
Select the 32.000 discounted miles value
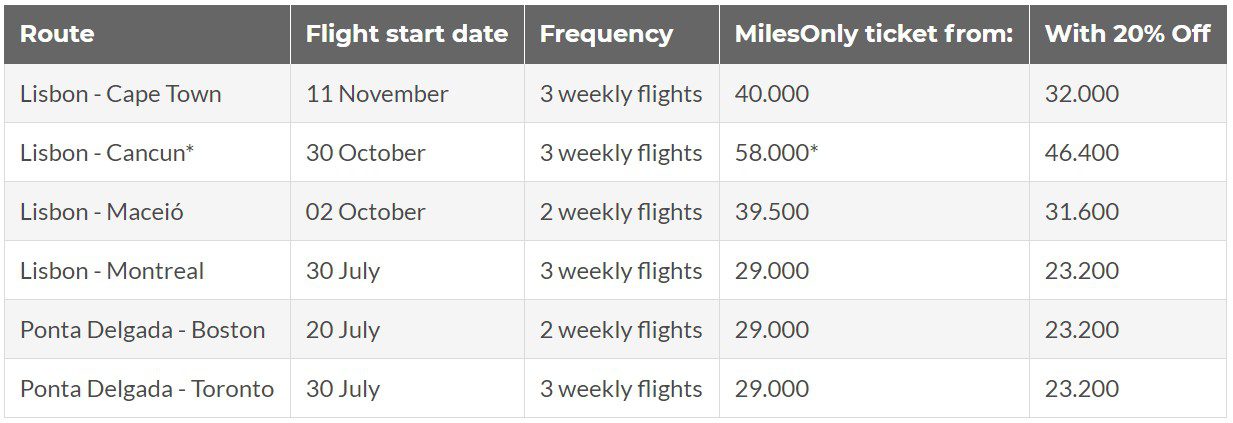pyautogui.click(x=1082, y=94)
